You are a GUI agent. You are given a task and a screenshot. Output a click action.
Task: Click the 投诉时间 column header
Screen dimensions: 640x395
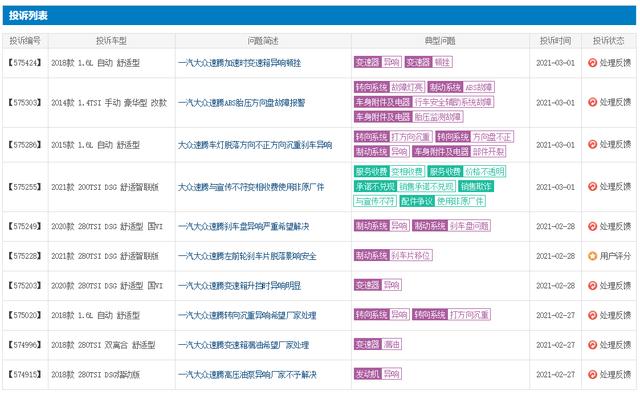555,41
